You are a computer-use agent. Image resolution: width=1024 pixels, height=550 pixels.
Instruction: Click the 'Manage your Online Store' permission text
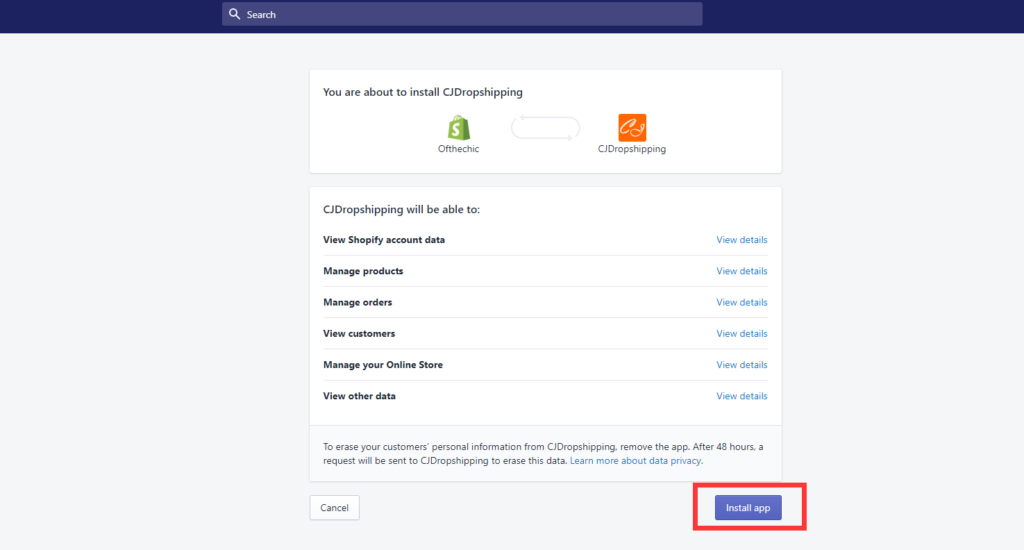click(383, 365)
